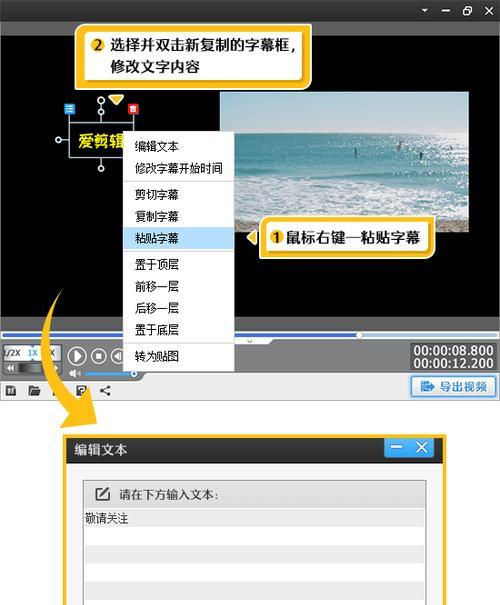Choose 剪切字幕 in the context menu
The height and width of the screenshot is (605, 500).
click(178, 194)
